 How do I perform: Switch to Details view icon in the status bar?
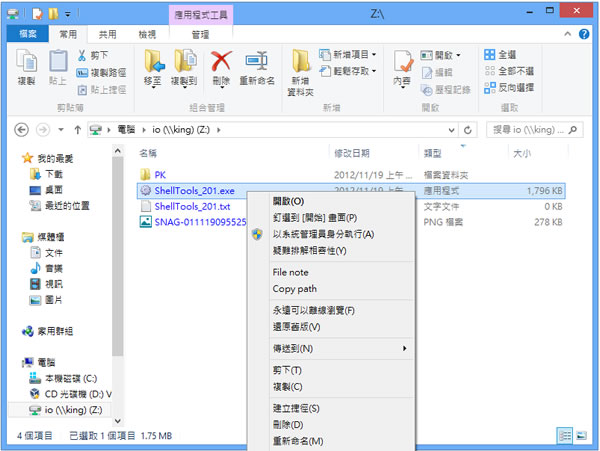pos(564,436)
